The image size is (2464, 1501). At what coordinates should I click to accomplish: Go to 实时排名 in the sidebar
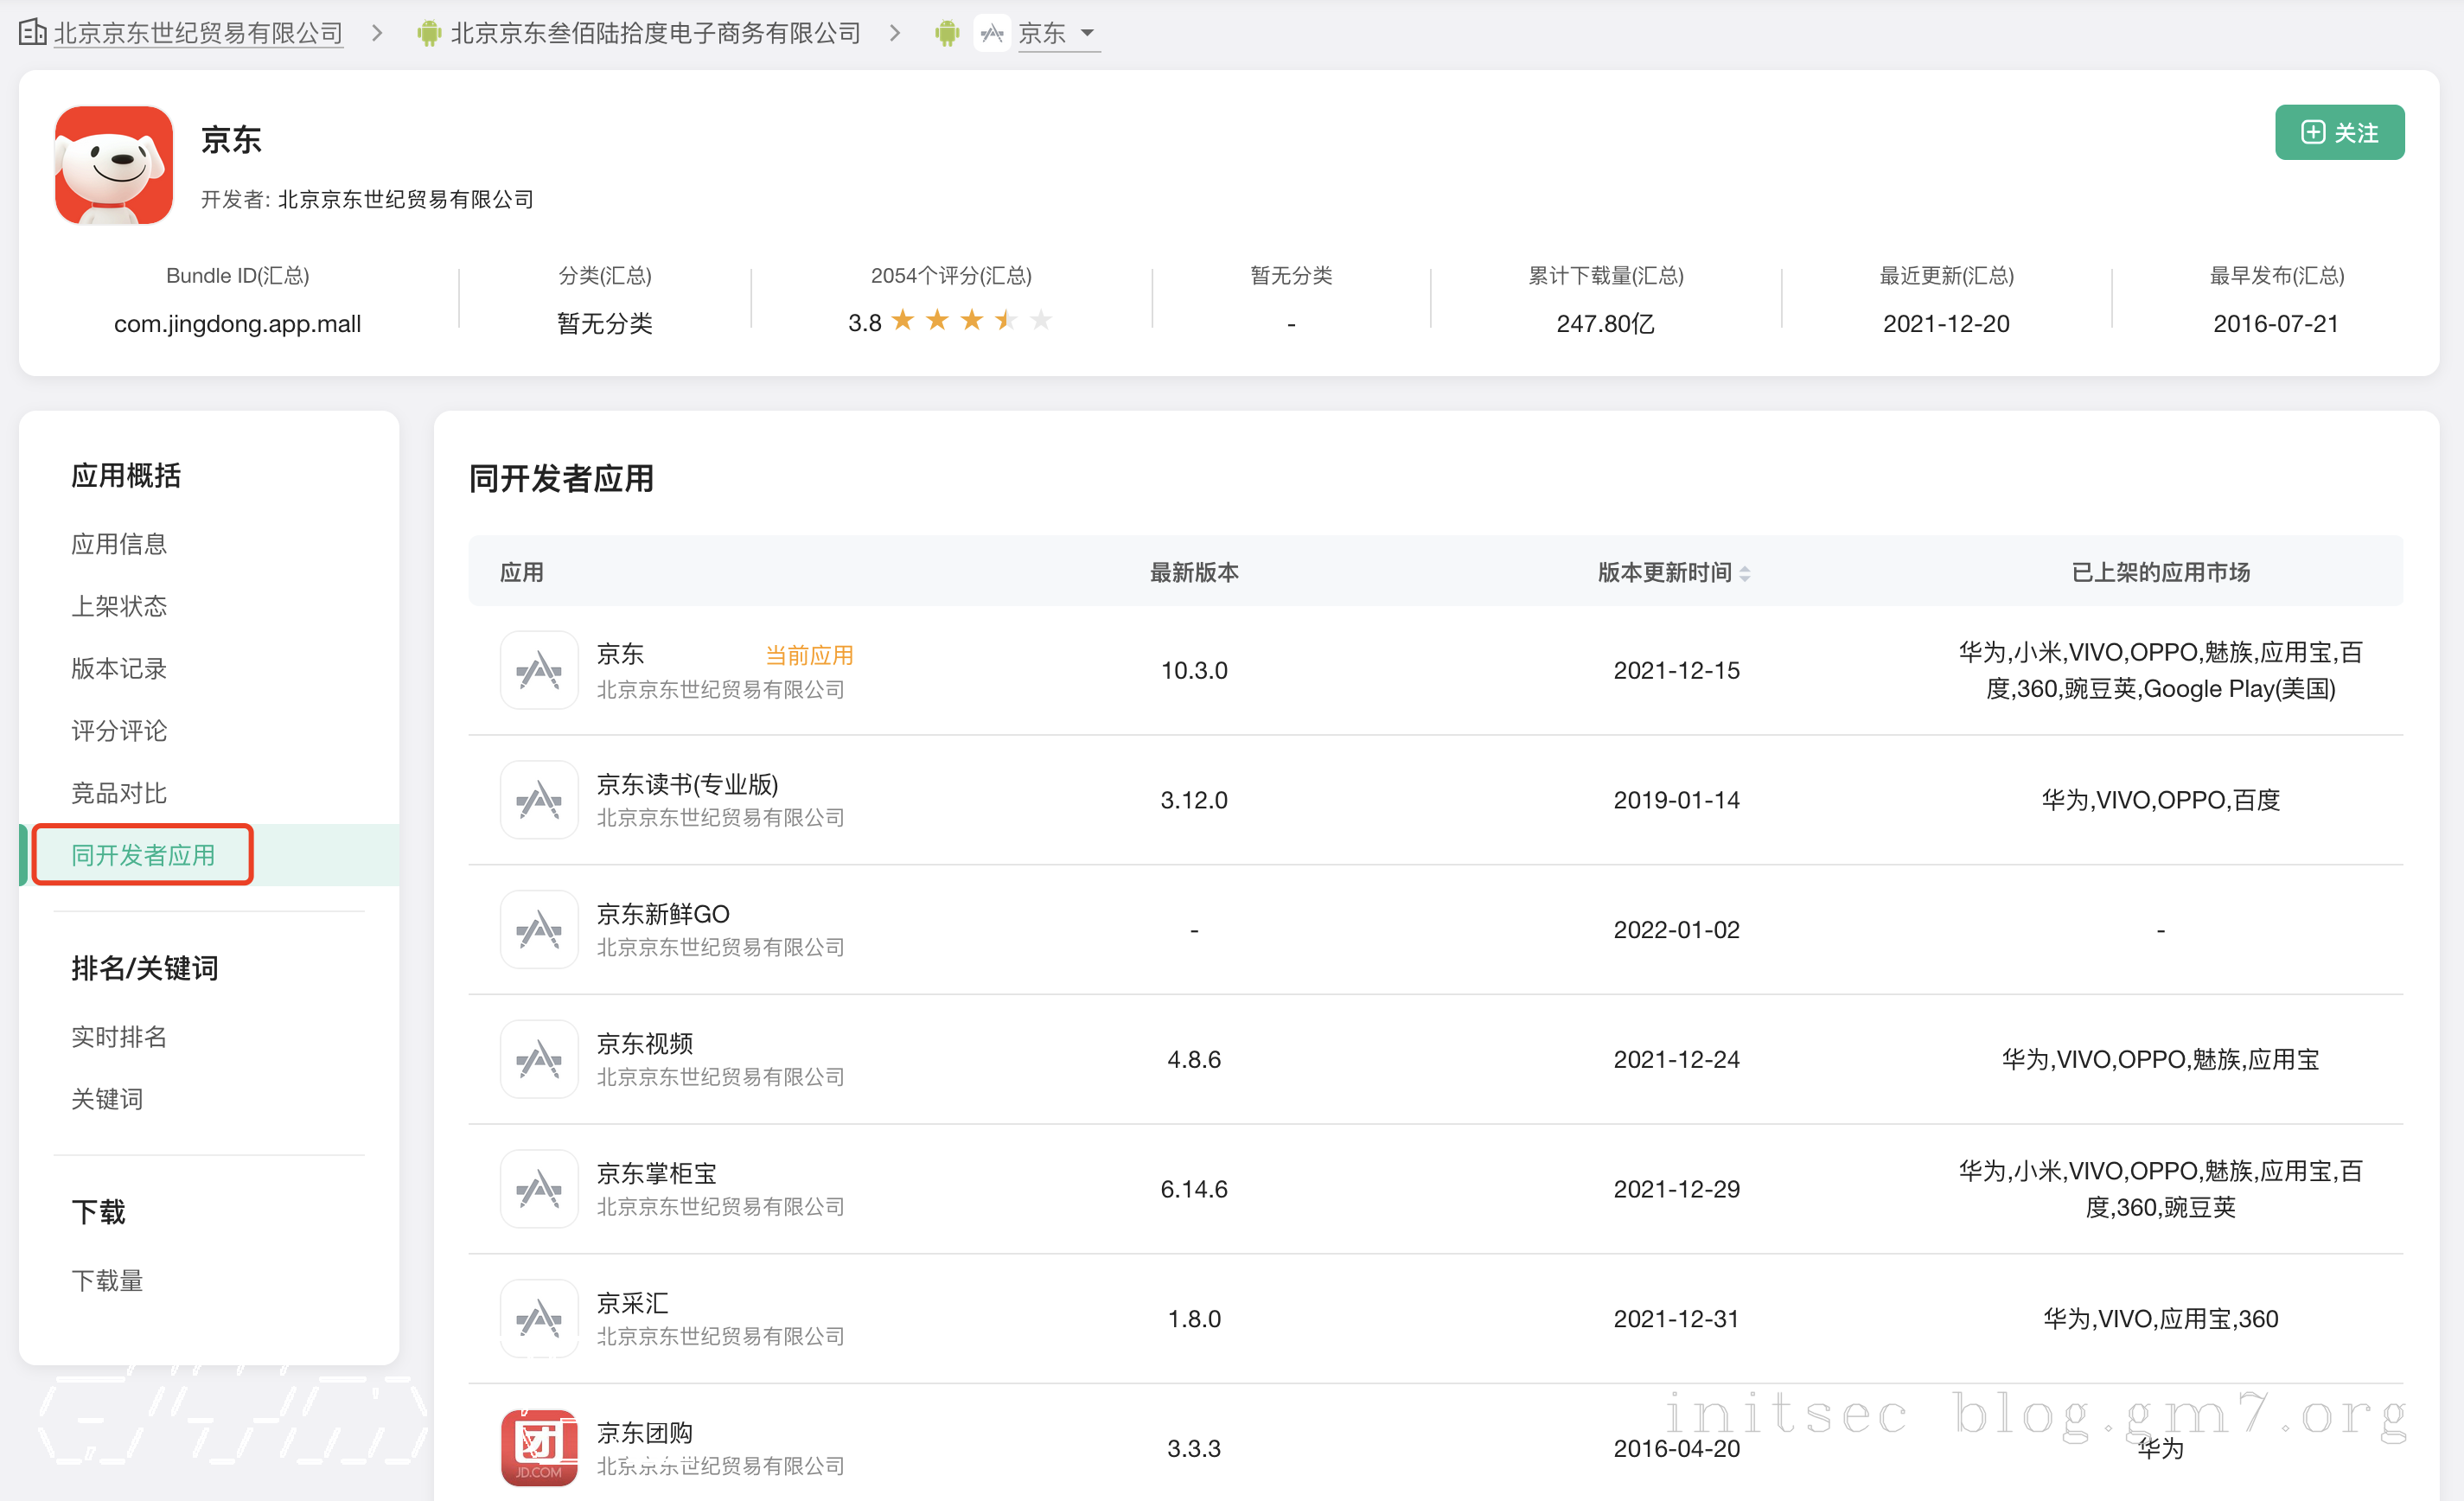coord(118,1036)
